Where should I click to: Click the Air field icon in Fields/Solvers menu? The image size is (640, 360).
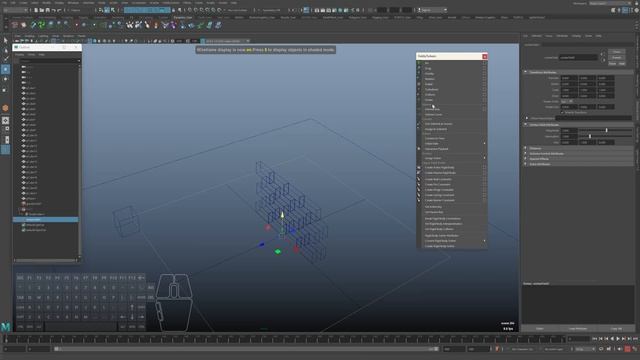click(x=419, y=63)
